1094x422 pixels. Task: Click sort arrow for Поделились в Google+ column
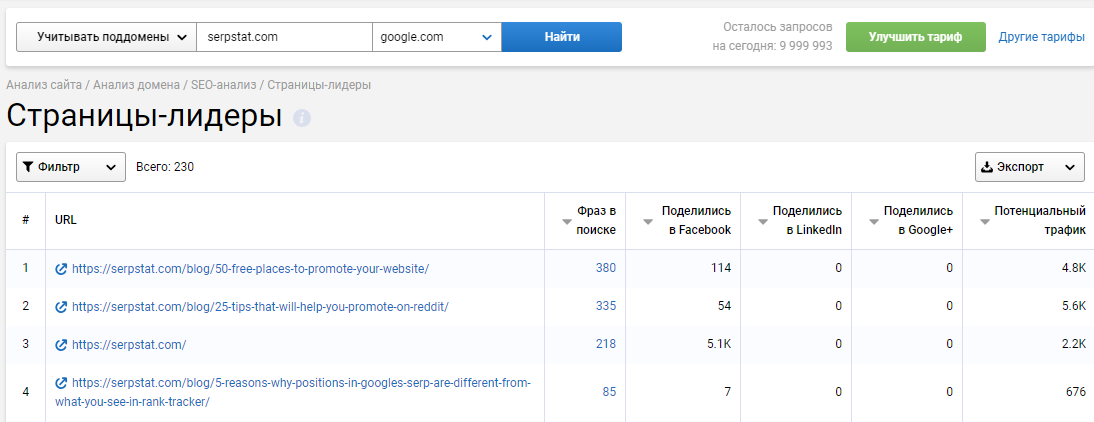point(874,222)
